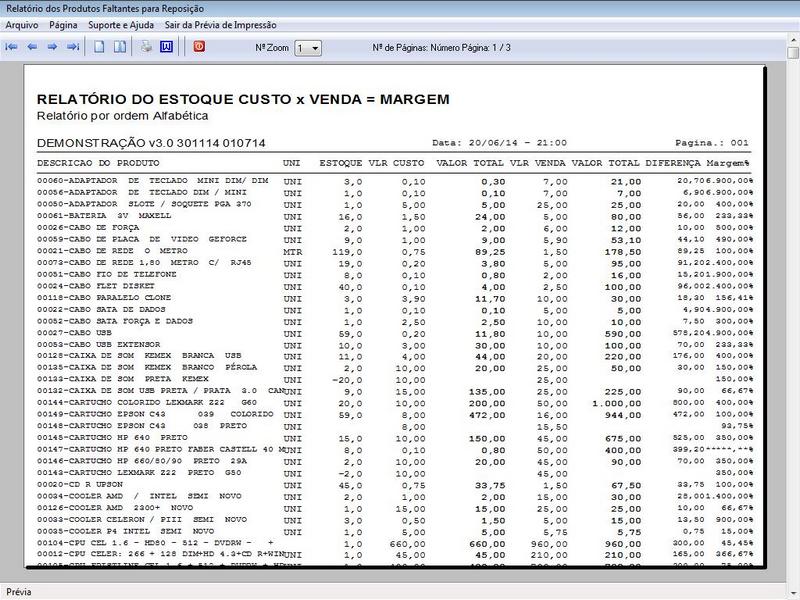
Task: Show single page view icon
Action: pyautogui.click(x=99, y=47)
